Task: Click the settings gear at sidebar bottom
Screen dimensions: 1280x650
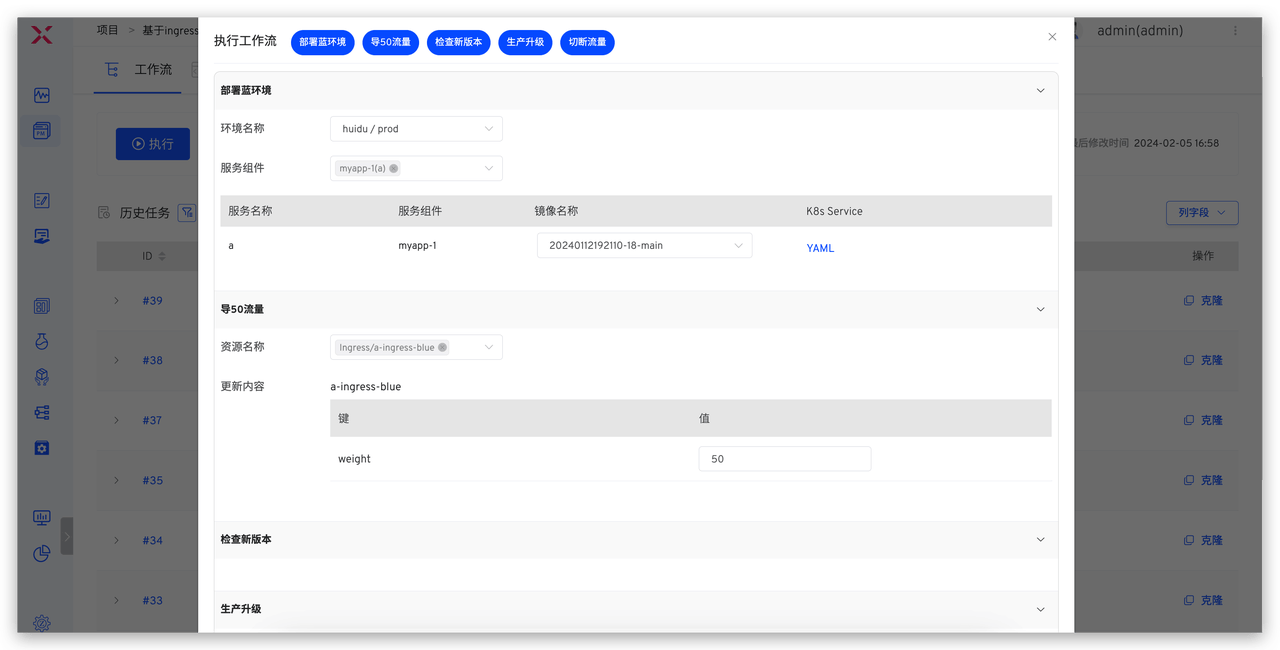Action: [41, 623]
